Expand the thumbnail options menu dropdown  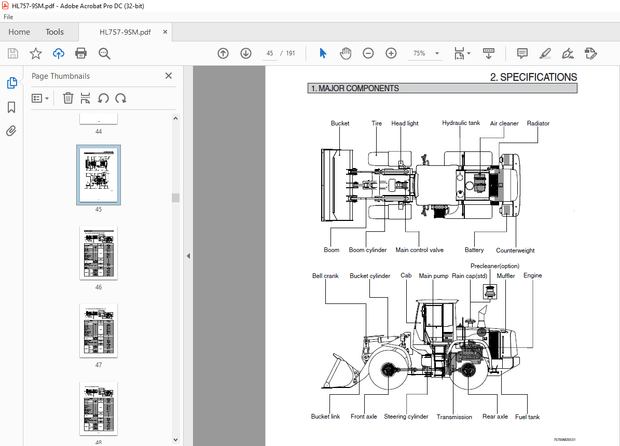tap(41, 98)
